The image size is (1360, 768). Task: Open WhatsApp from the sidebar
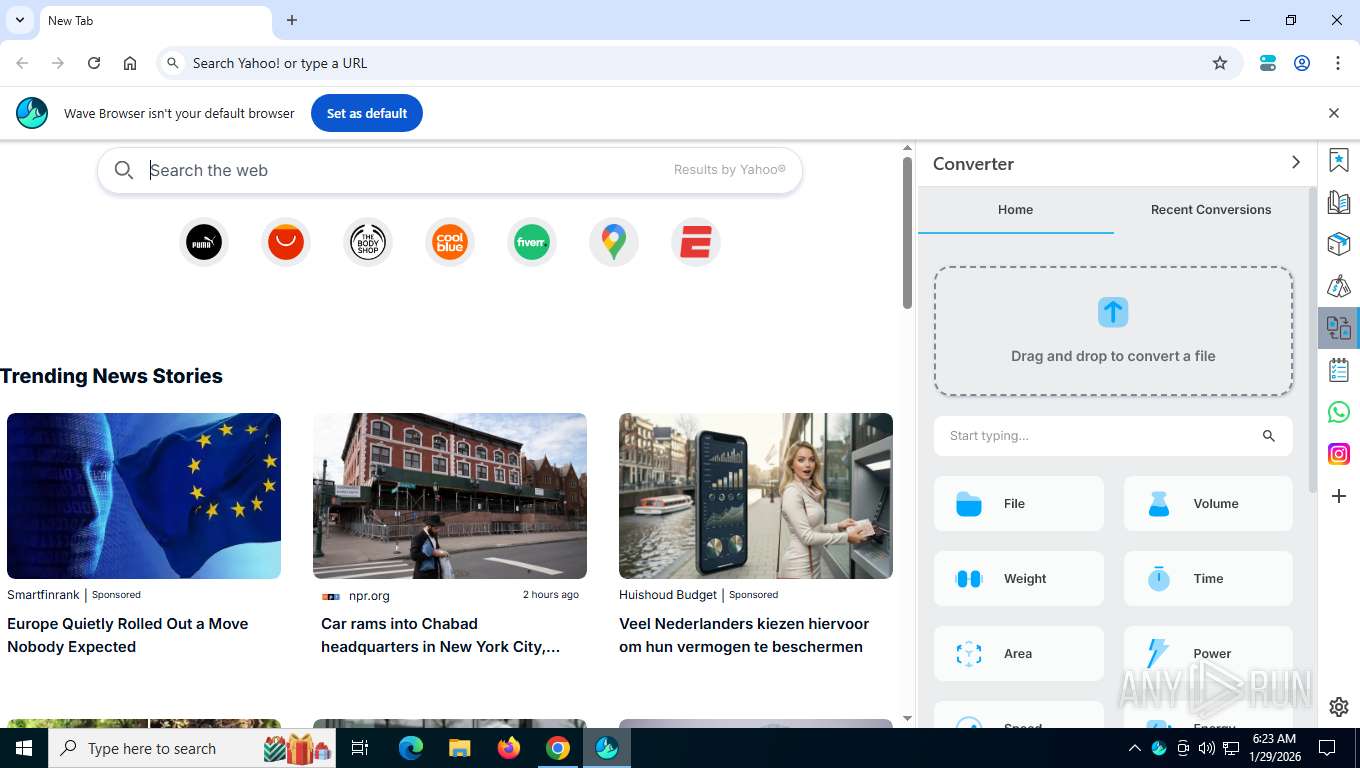click(x=1339, y=412)
